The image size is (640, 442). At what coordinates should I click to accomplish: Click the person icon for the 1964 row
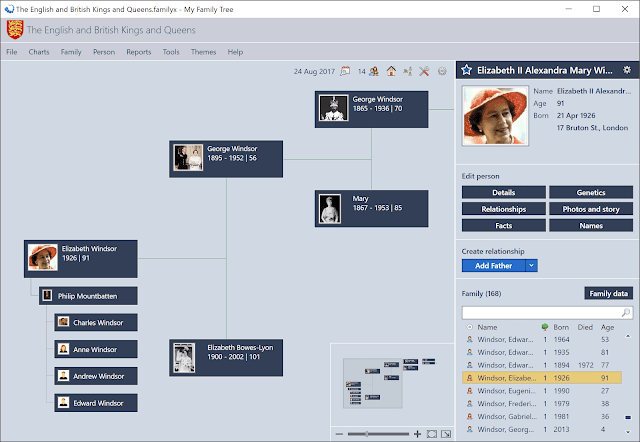469,339
